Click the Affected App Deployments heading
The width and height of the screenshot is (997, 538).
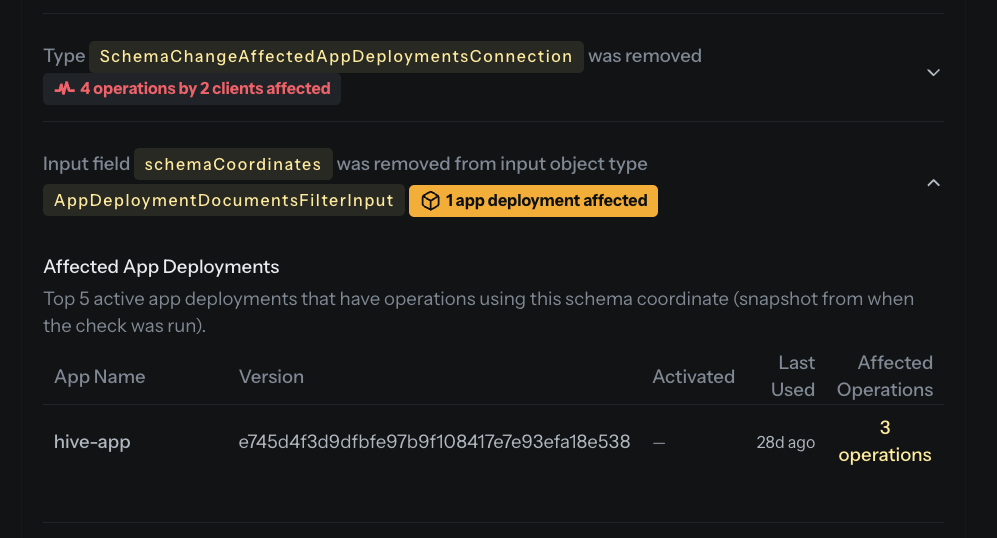click(x=161, y=267)
